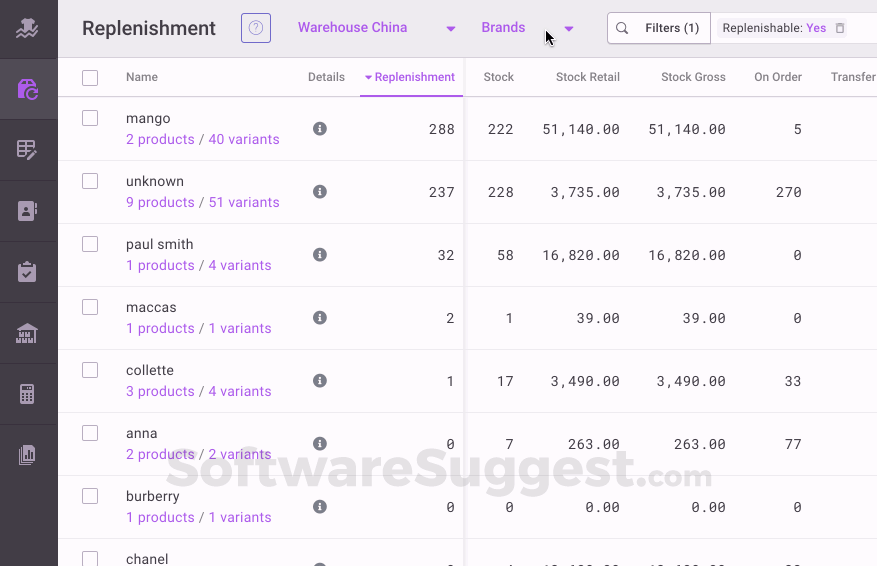Open the reports sidebar icon
Image resolution: width=877 pixels, height=566 pixels.
click(27, 455)
